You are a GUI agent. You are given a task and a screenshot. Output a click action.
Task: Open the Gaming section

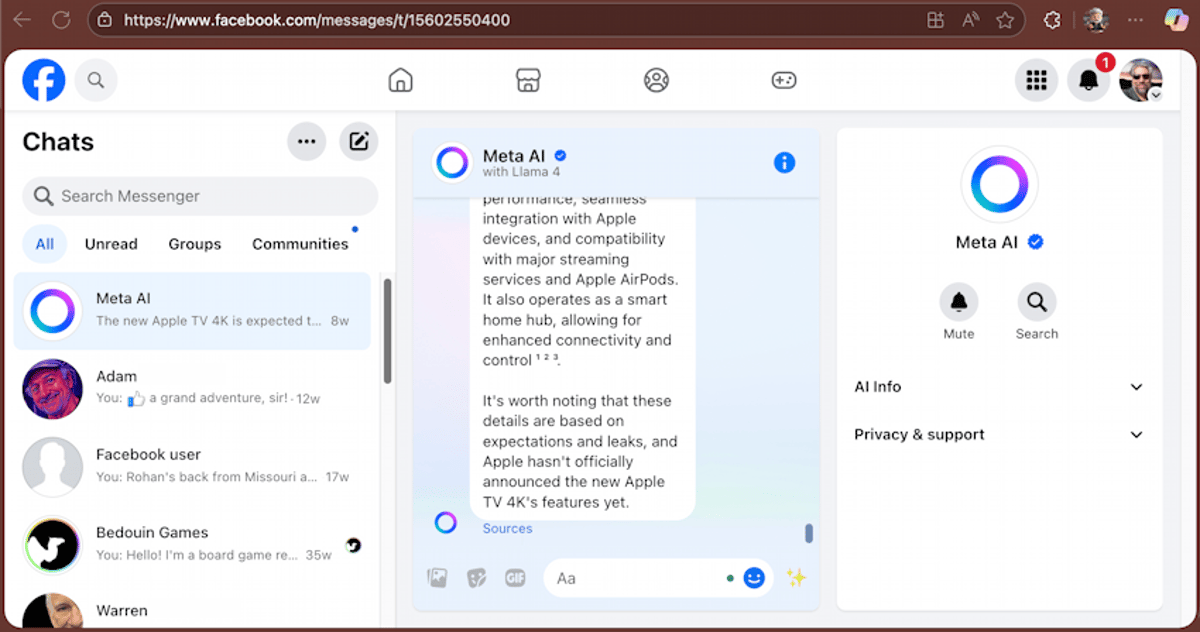[784, 80]
